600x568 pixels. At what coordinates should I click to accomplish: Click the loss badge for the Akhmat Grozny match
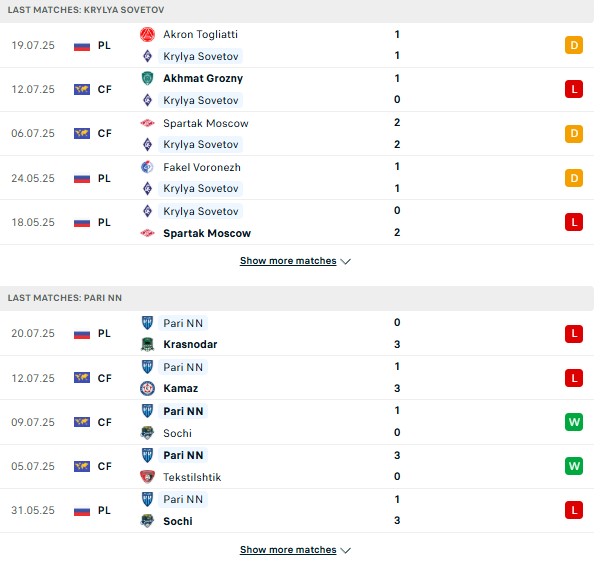coord(574,89)
